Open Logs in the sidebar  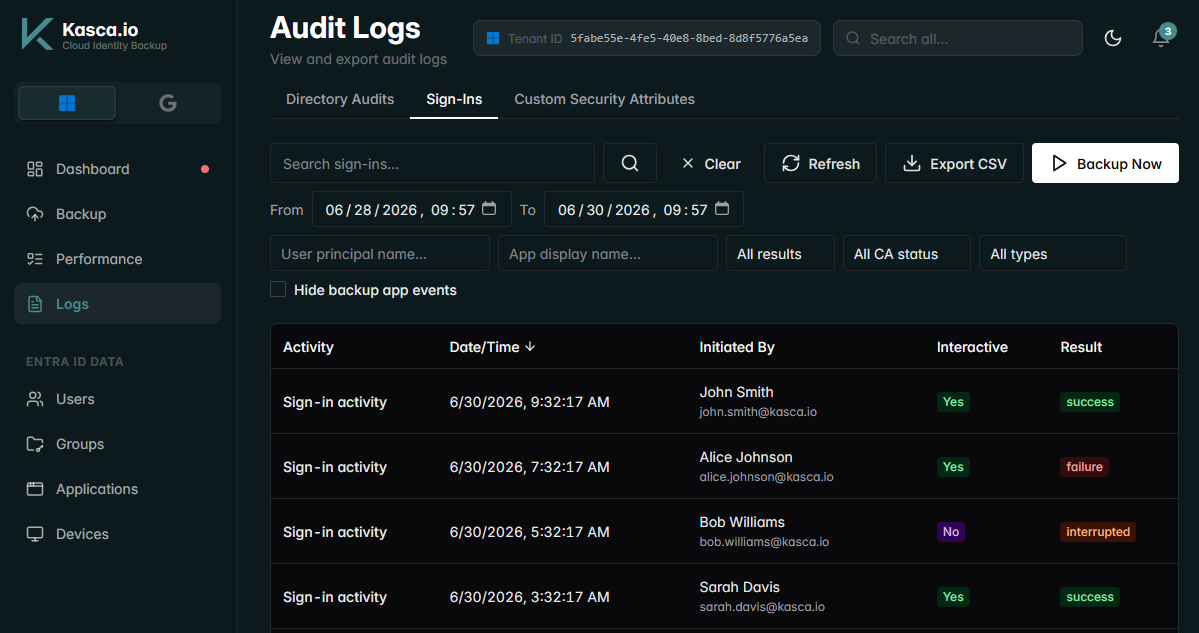(x=117, y=304)
